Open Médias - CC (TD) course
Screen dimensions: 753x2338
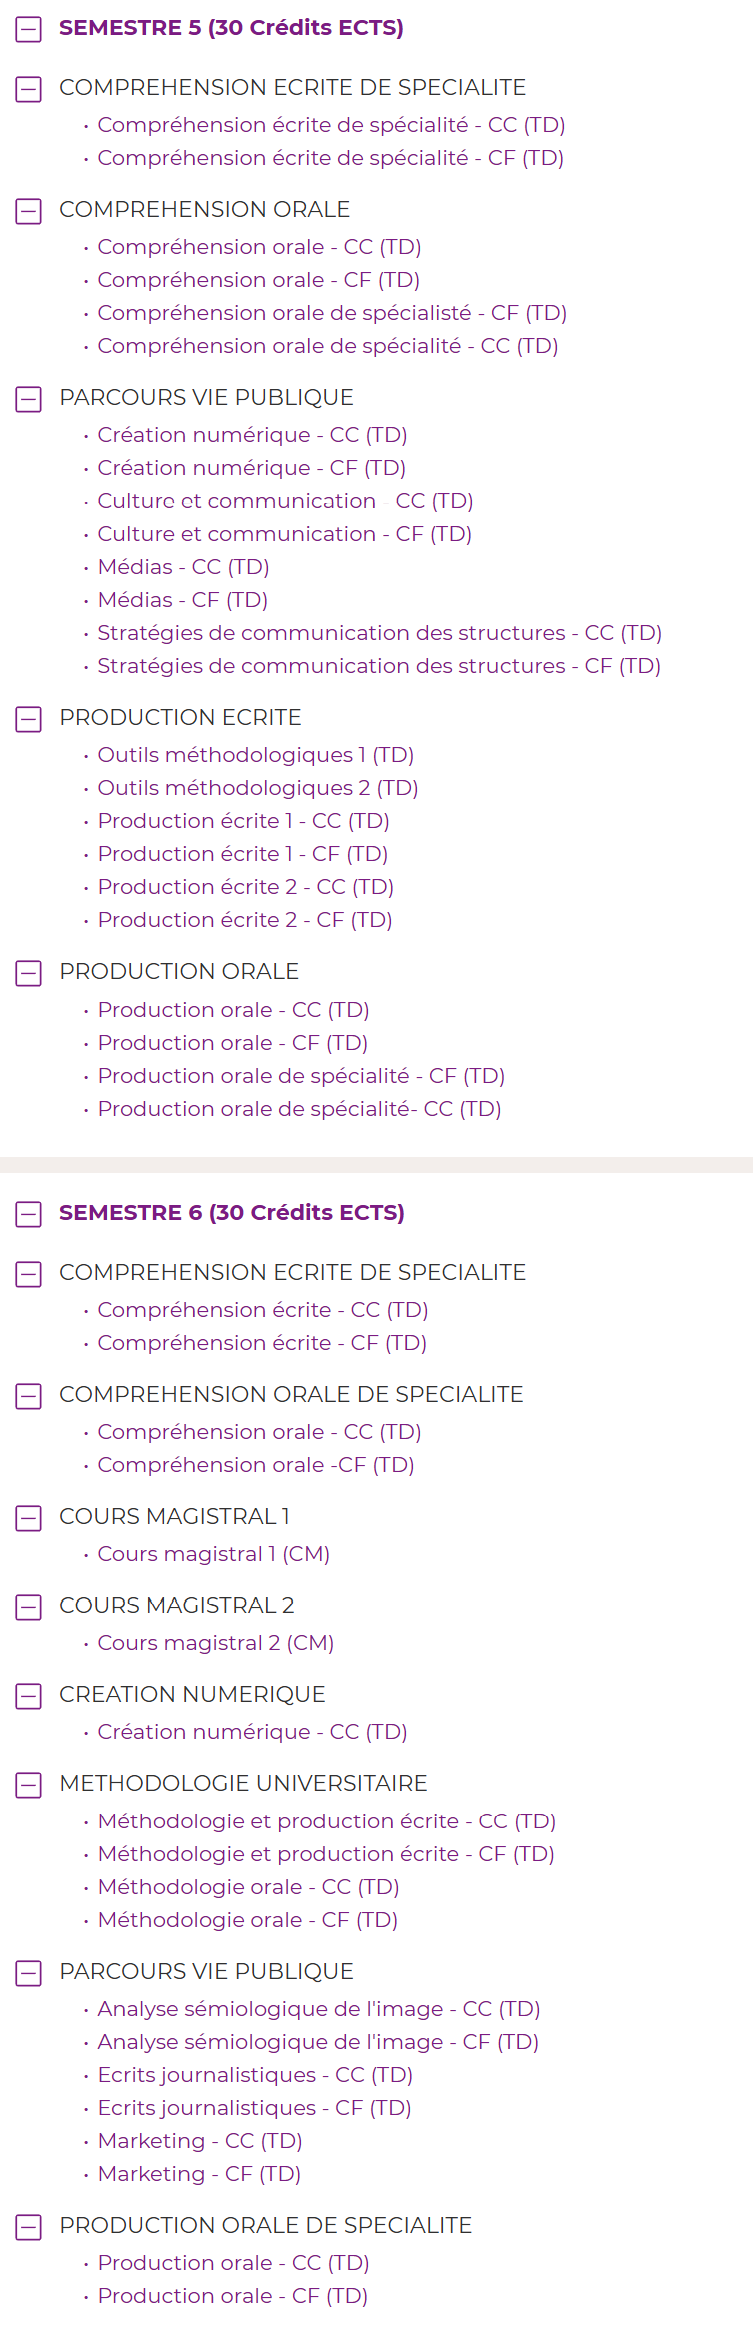point(183,567)
